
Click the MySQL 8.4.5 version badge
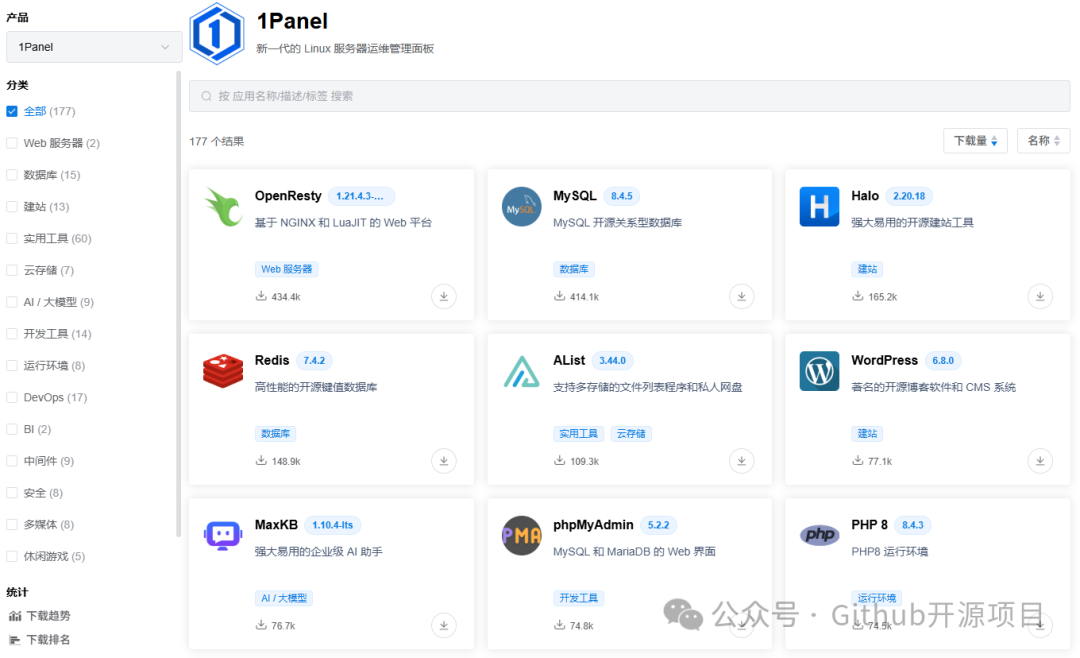pyautogui.click(x=621, y=196)
